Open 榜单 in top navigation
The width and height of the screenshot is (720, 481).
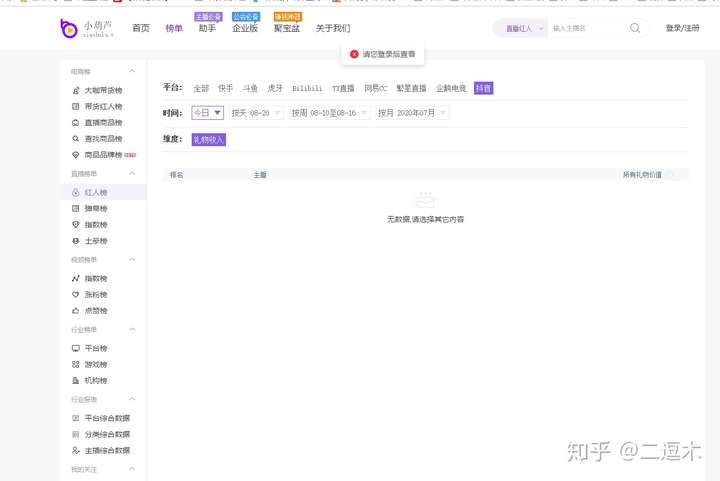point(174,28)
